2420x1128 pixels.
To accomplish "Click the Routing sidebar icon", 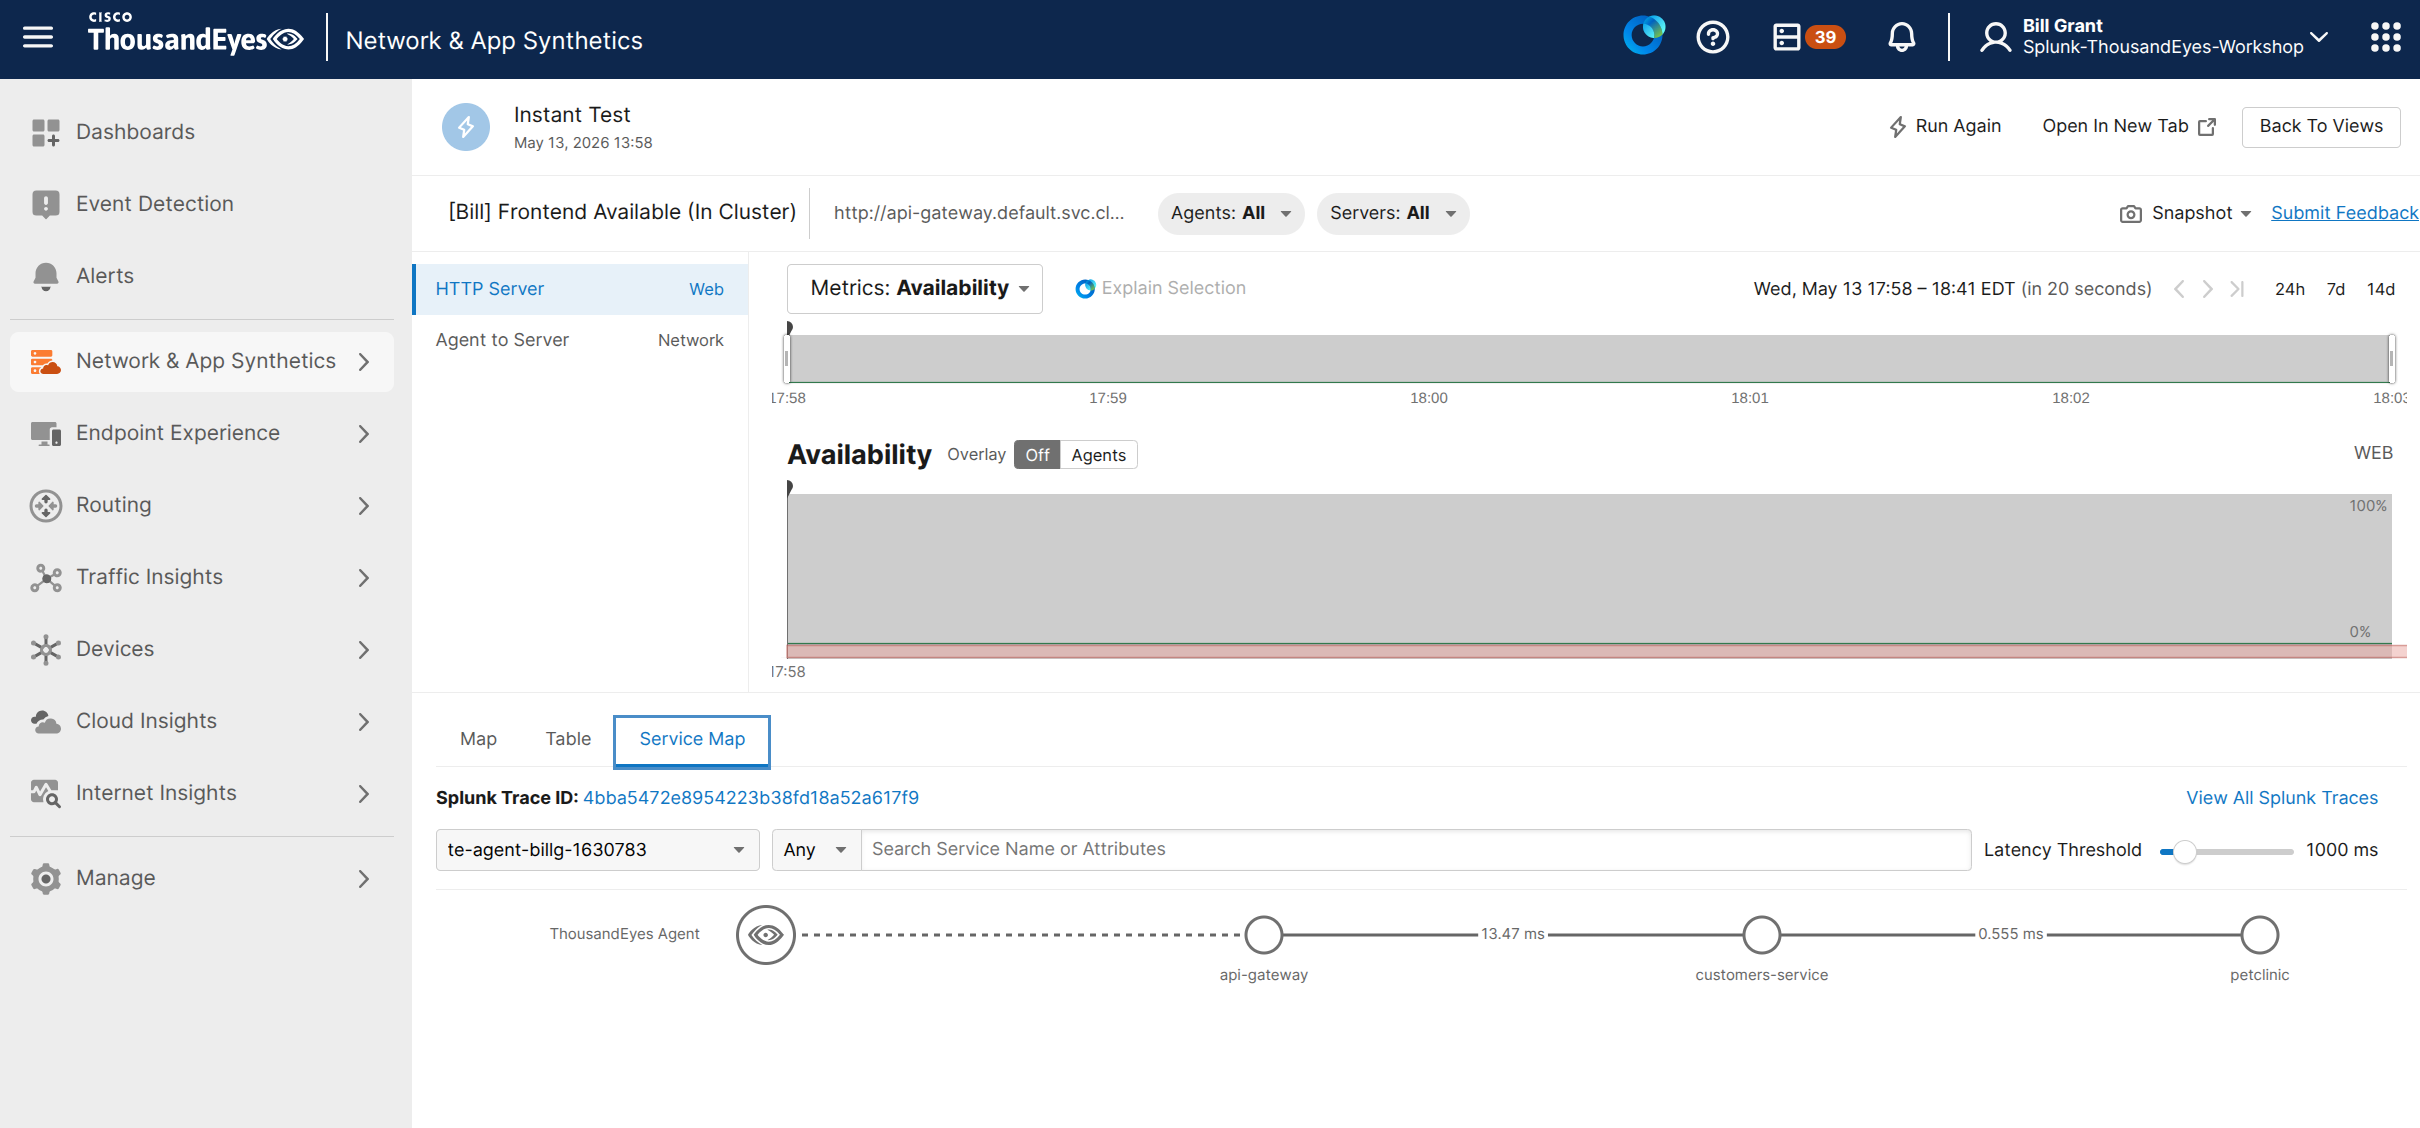I will (x=45, y=505).
